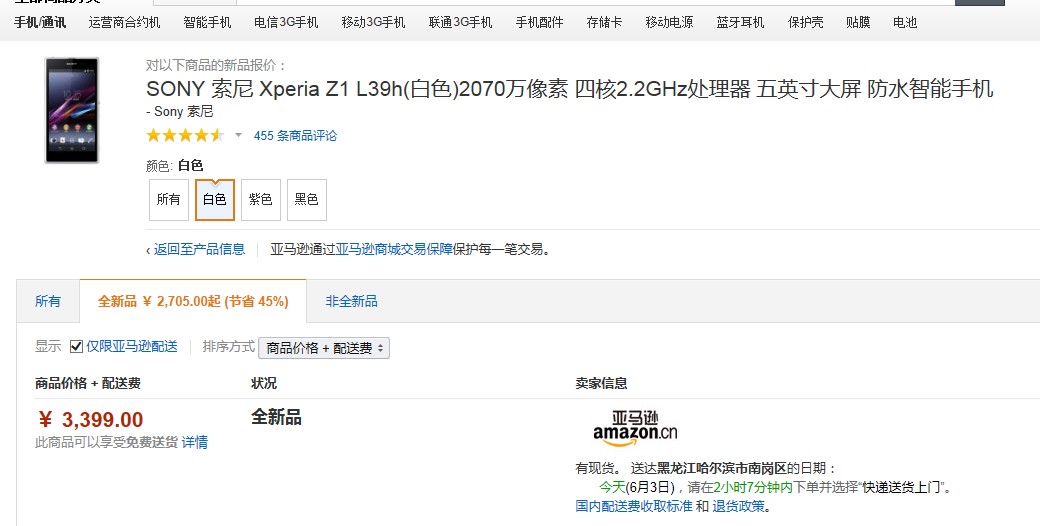Open 智能手机 category in navigation
The image size is (1040, 526).
point(207,22)
